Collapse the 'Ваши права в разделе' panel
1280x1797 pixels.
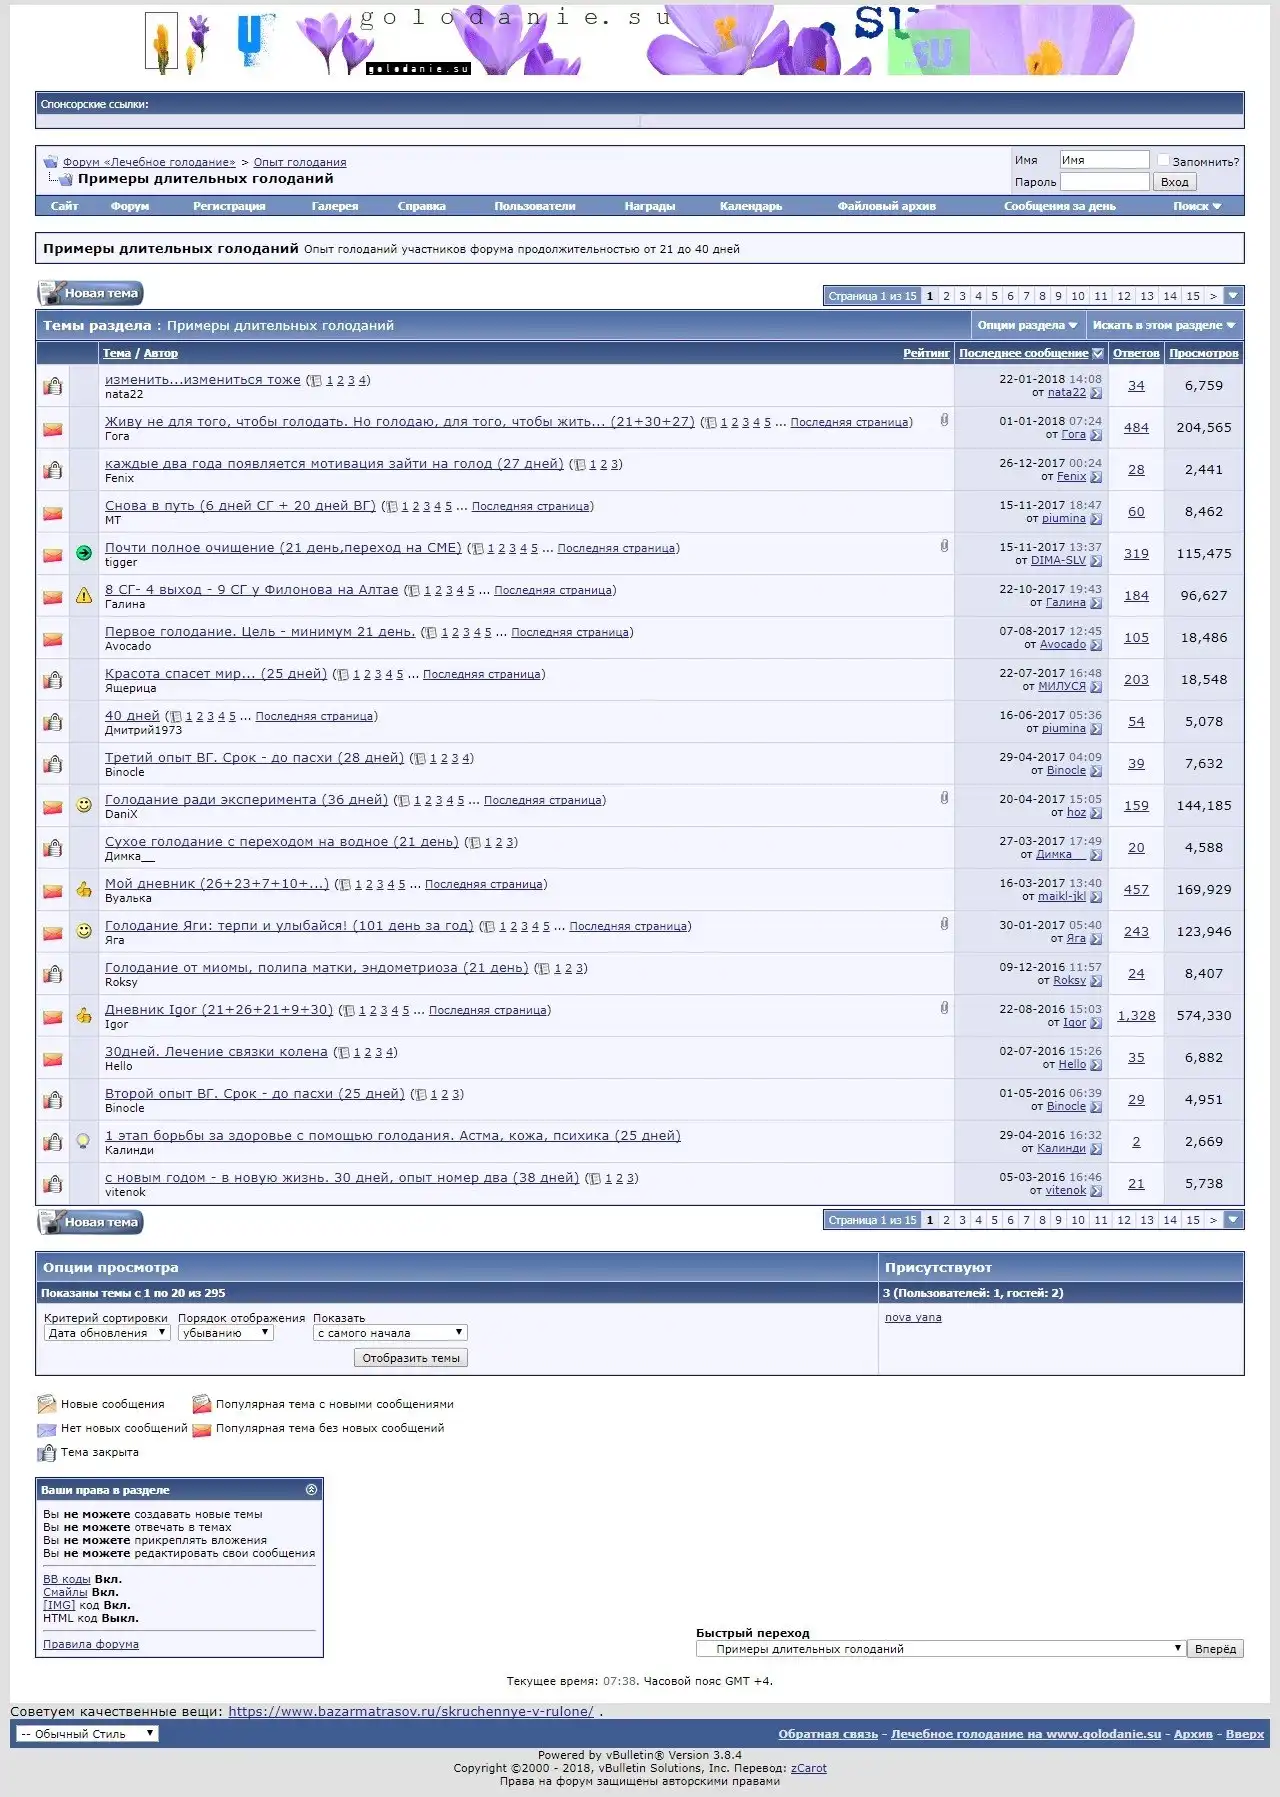tap(311, 1490)
